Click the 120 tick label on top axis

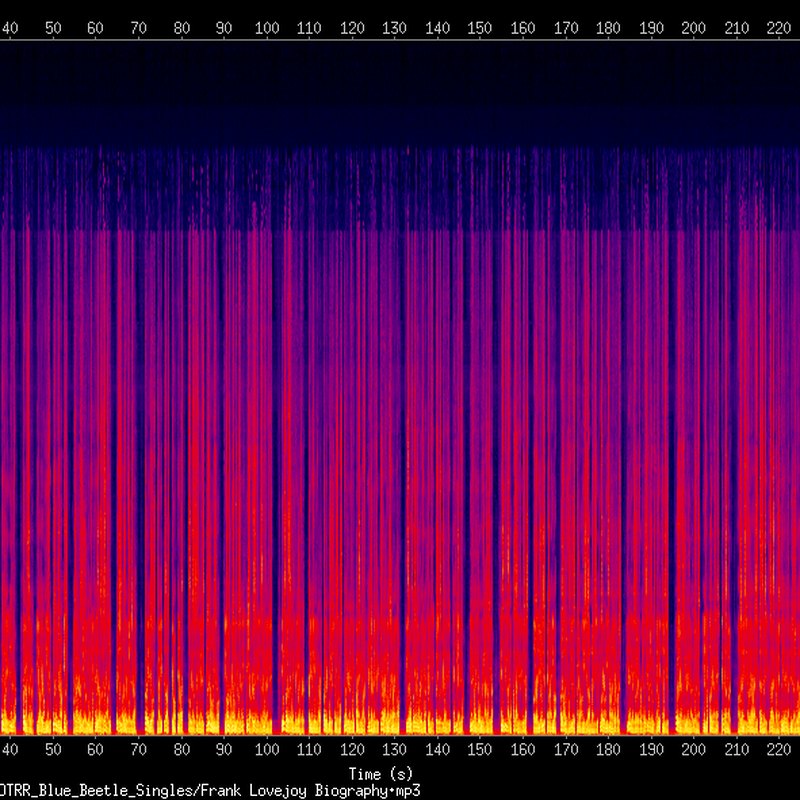point(353,28)
